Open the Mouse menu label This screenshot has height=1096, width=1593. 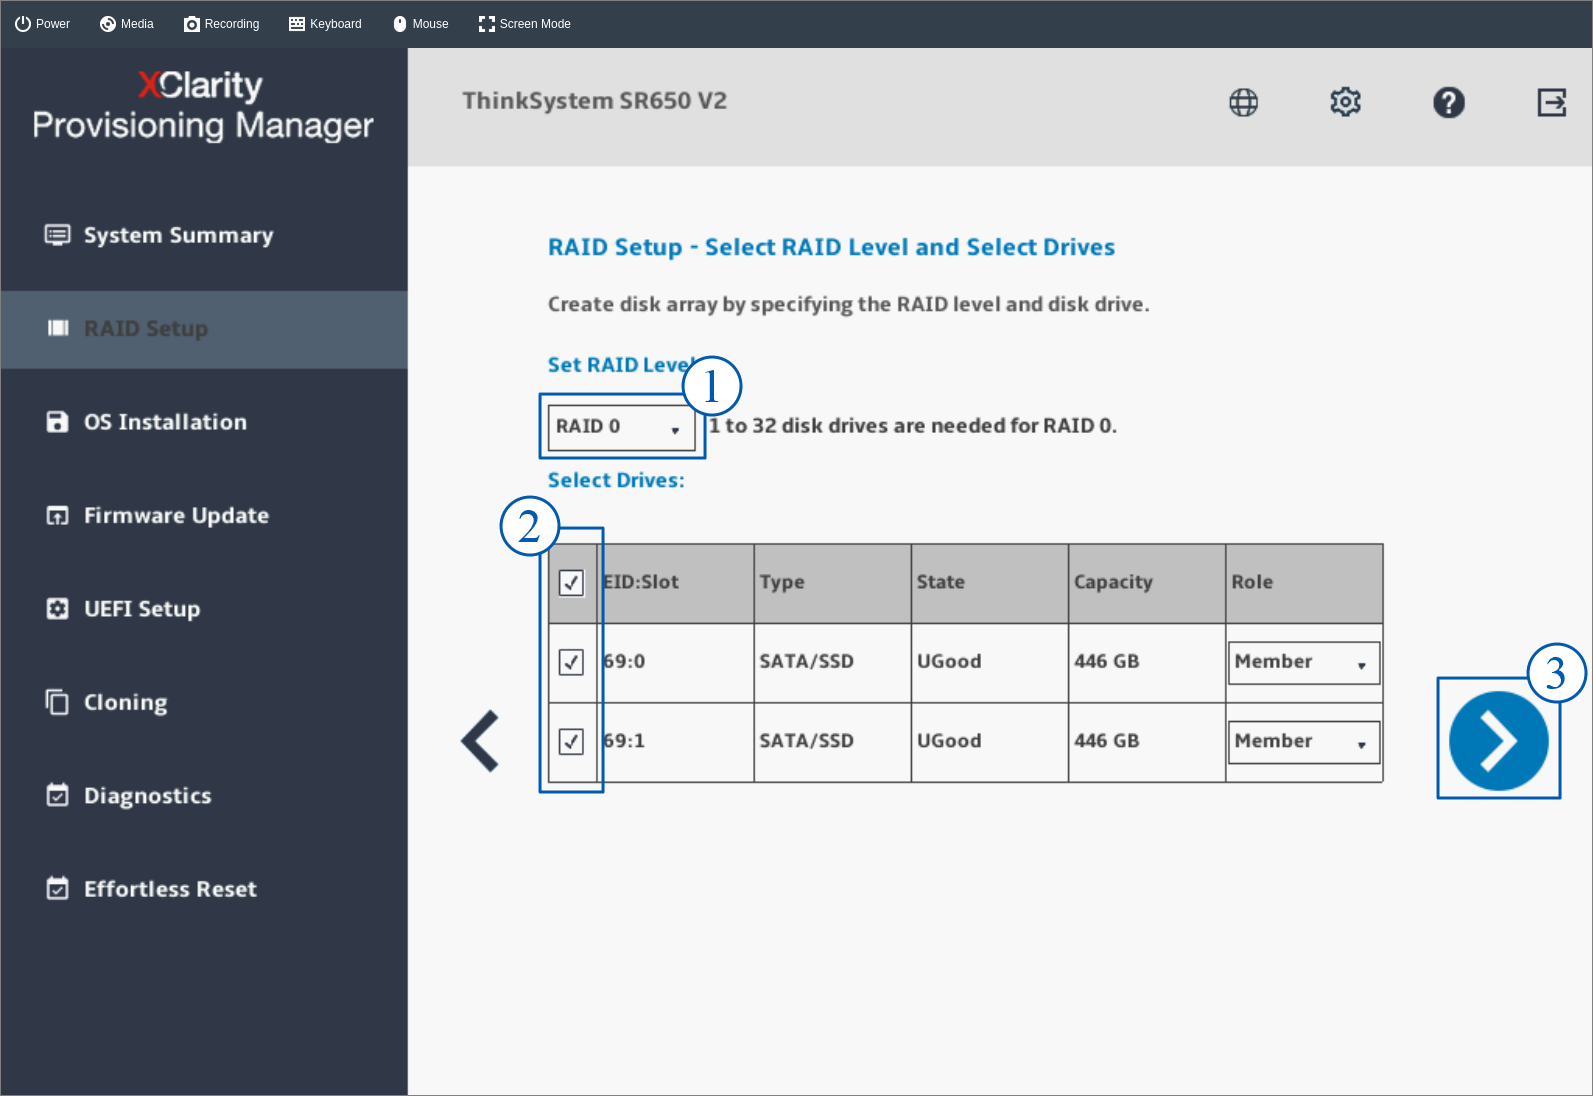430,24
